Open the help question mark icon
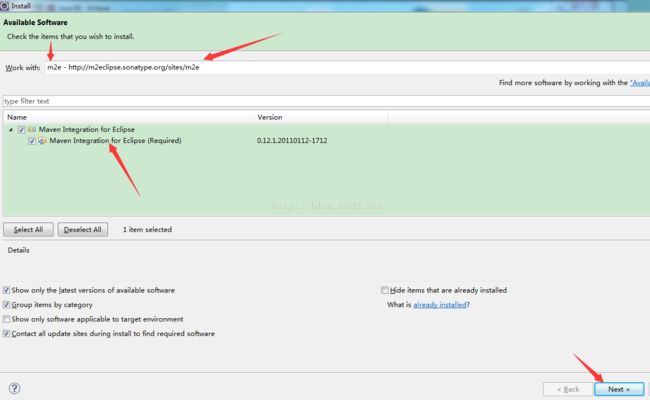This screenshot has width=650, height=400. 15,388
